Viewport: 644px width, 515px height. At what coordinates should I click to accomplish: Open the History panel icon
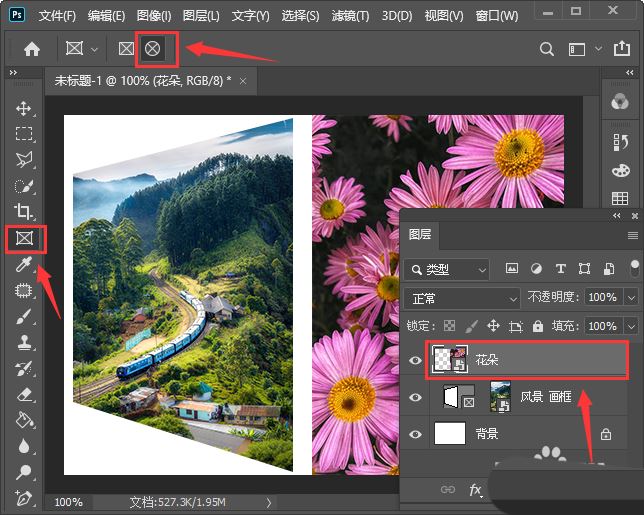point(620,143)
